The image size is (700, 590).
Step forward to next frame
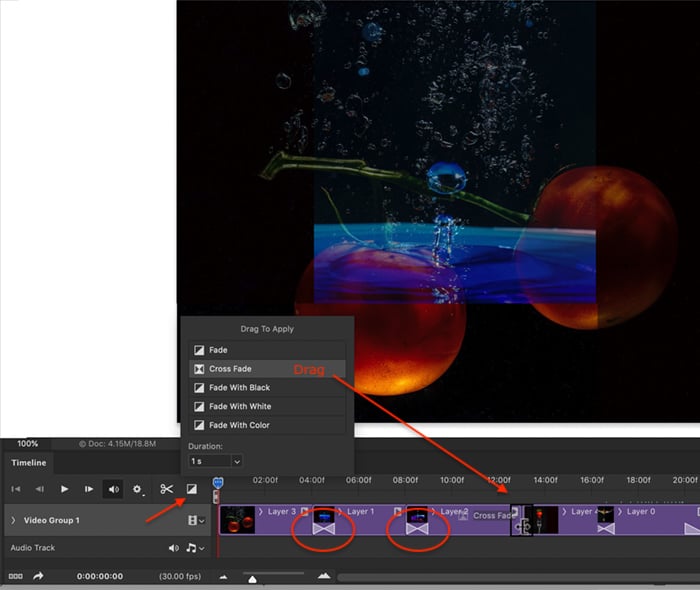89,489
